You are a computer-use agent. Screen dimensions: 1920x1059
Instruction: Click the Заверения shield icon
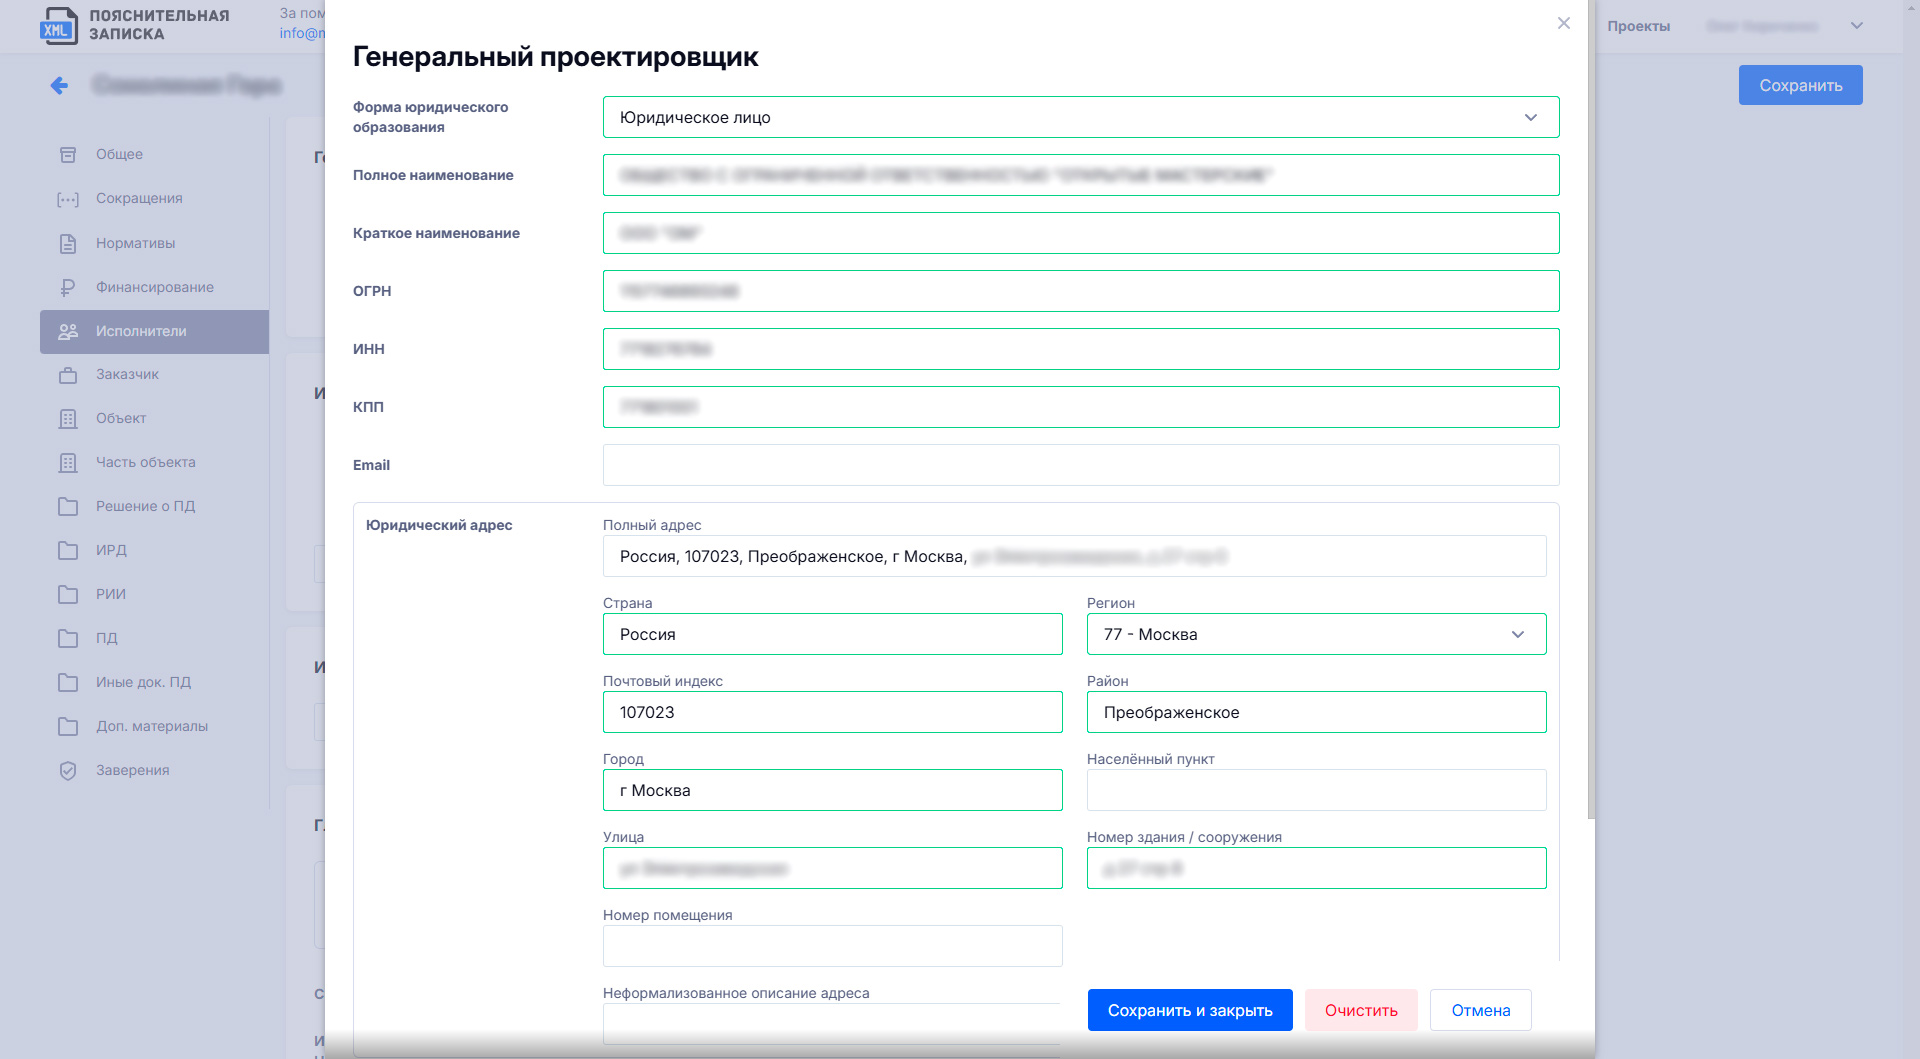pos(68,771)
